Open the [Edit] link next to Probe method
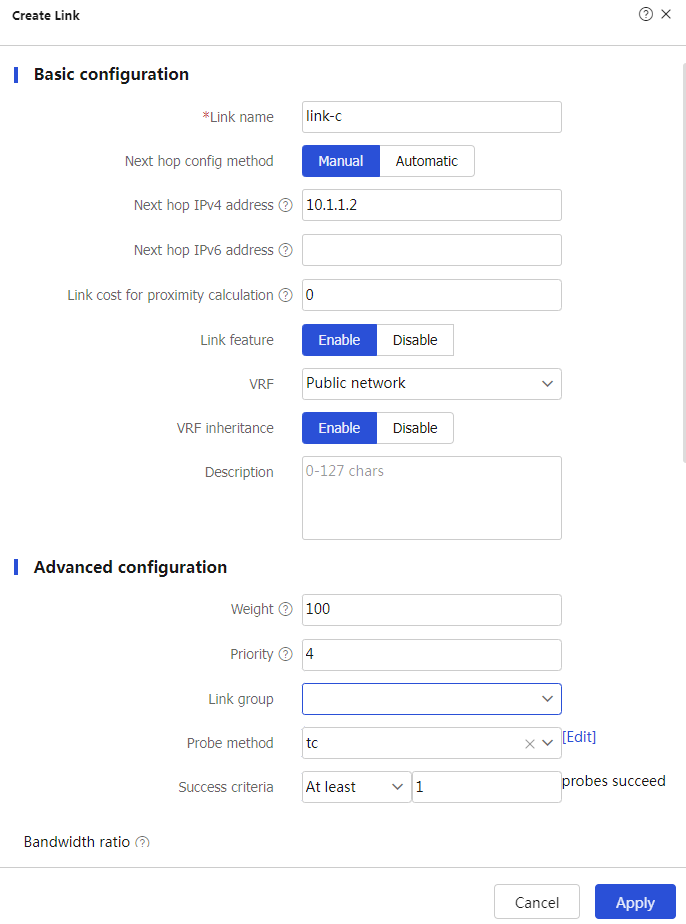This screenshot has height=924, width=686. [x=579, y=737]
